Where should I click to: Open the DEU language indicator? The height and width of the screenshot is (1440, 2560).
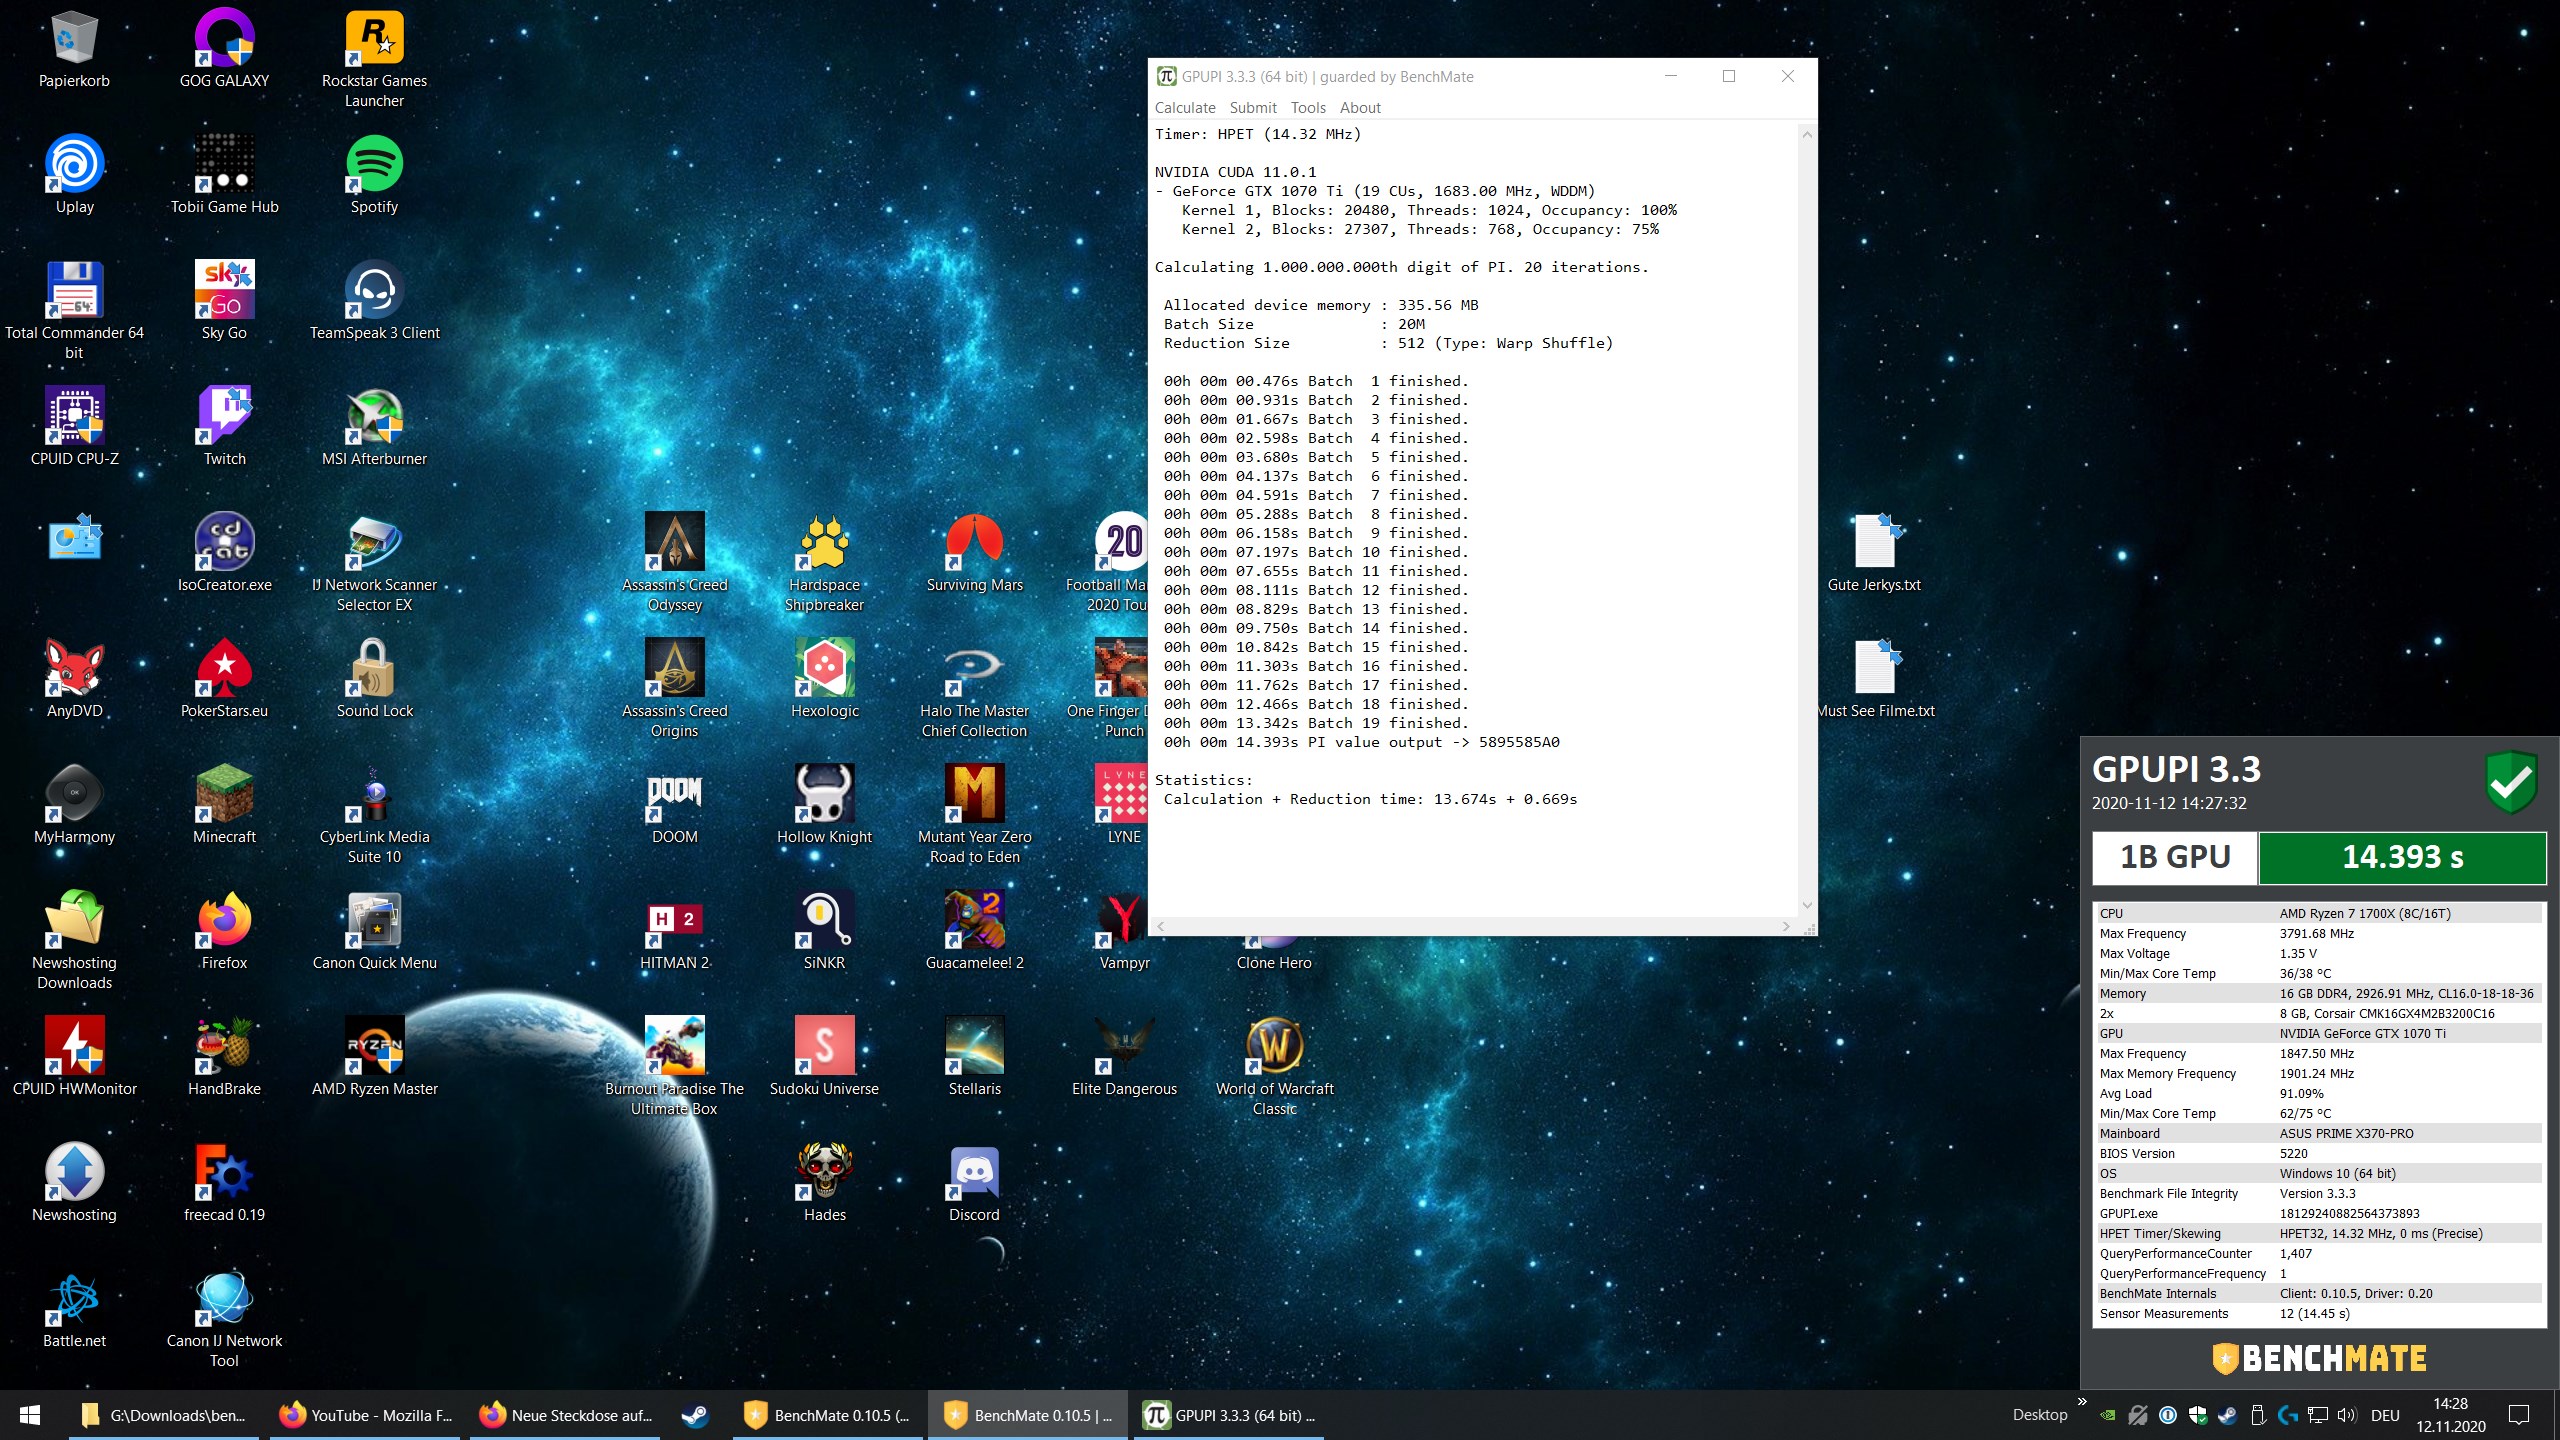(x=2385, y=1415)
